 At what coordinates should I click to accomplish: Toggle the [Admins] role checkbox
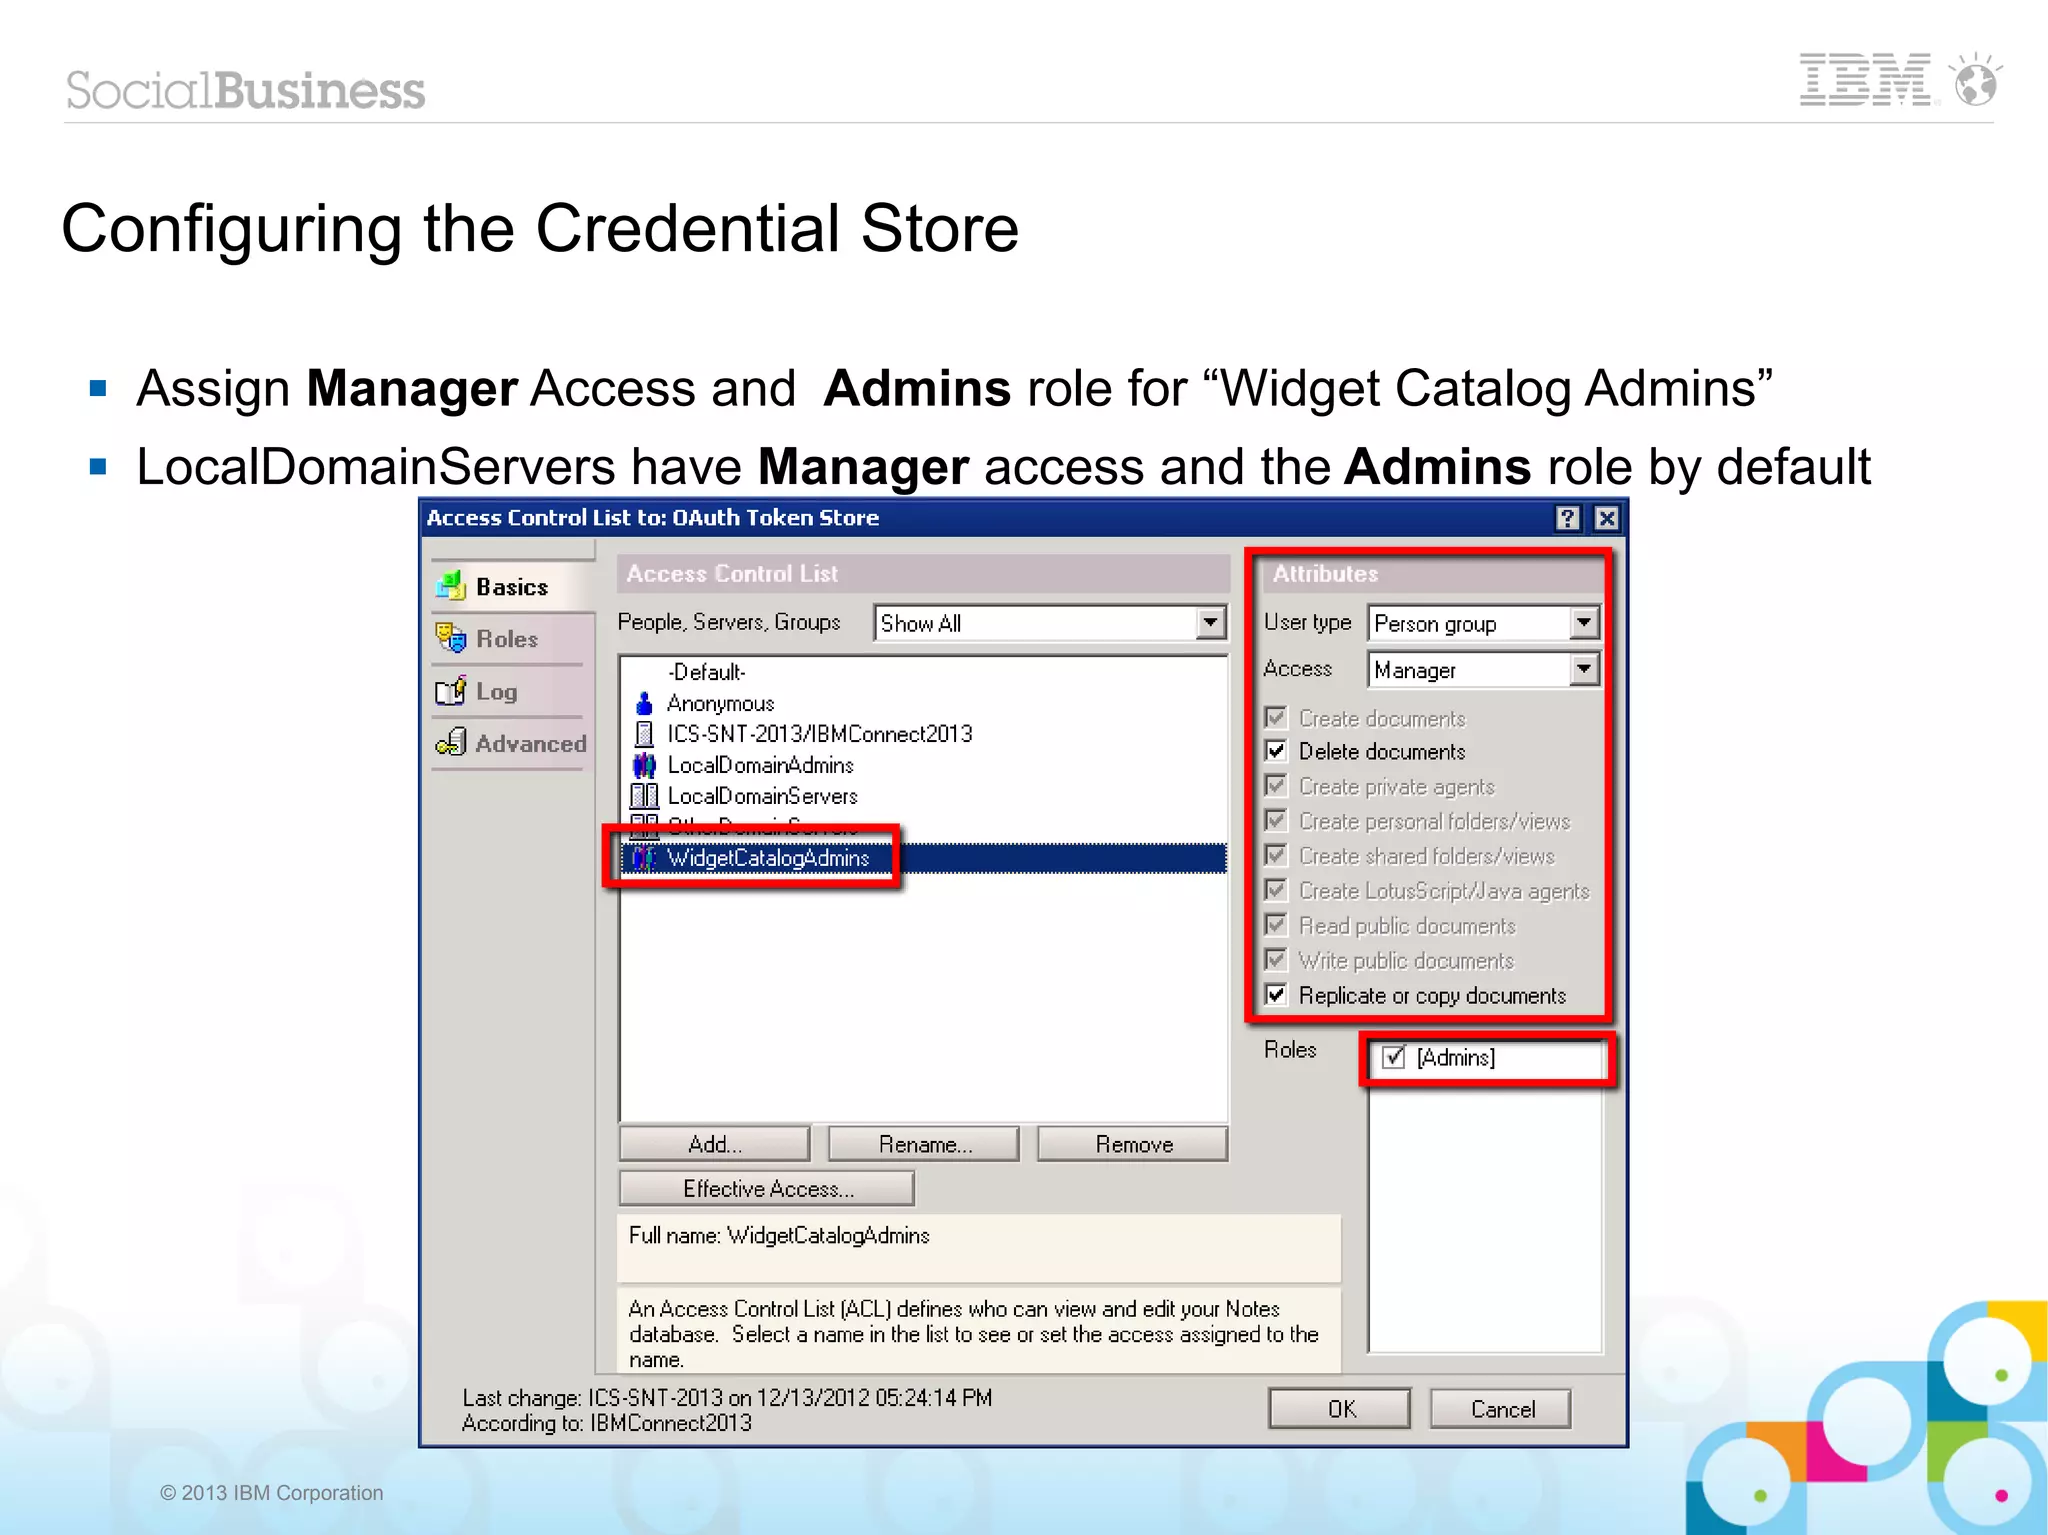point(1394,1057)
